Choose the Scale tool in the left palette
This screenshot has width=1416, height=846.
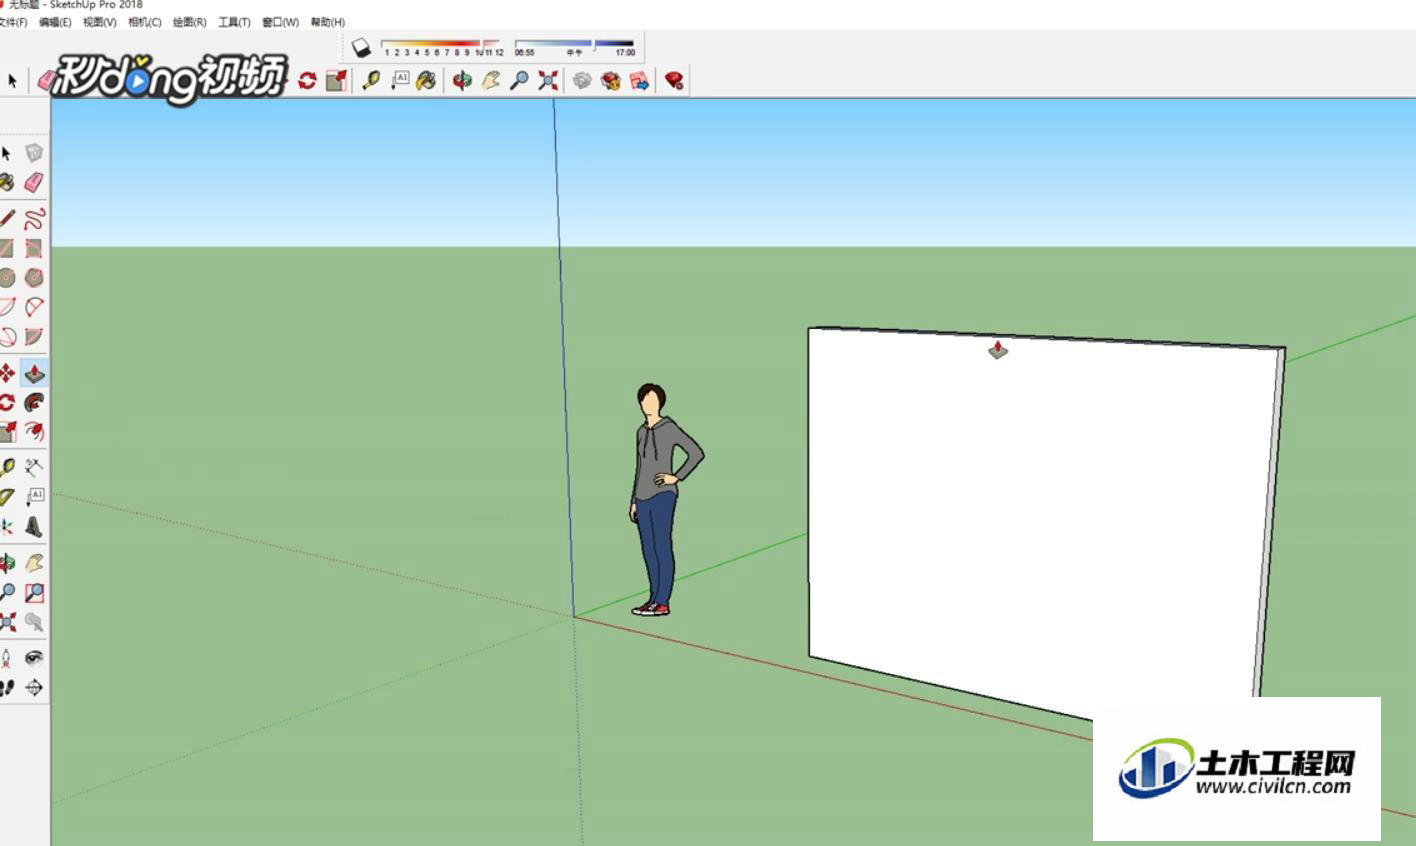point(6,431)
